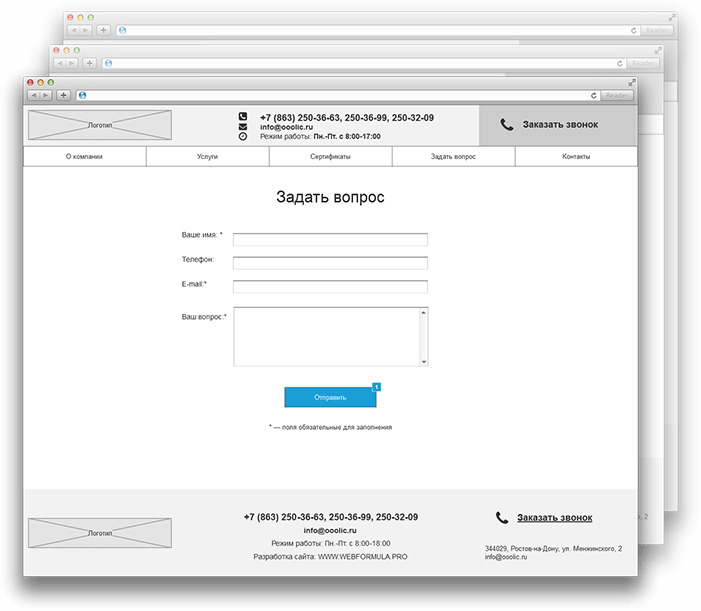Click the text area scrollbar down arrow

(423, 362)
